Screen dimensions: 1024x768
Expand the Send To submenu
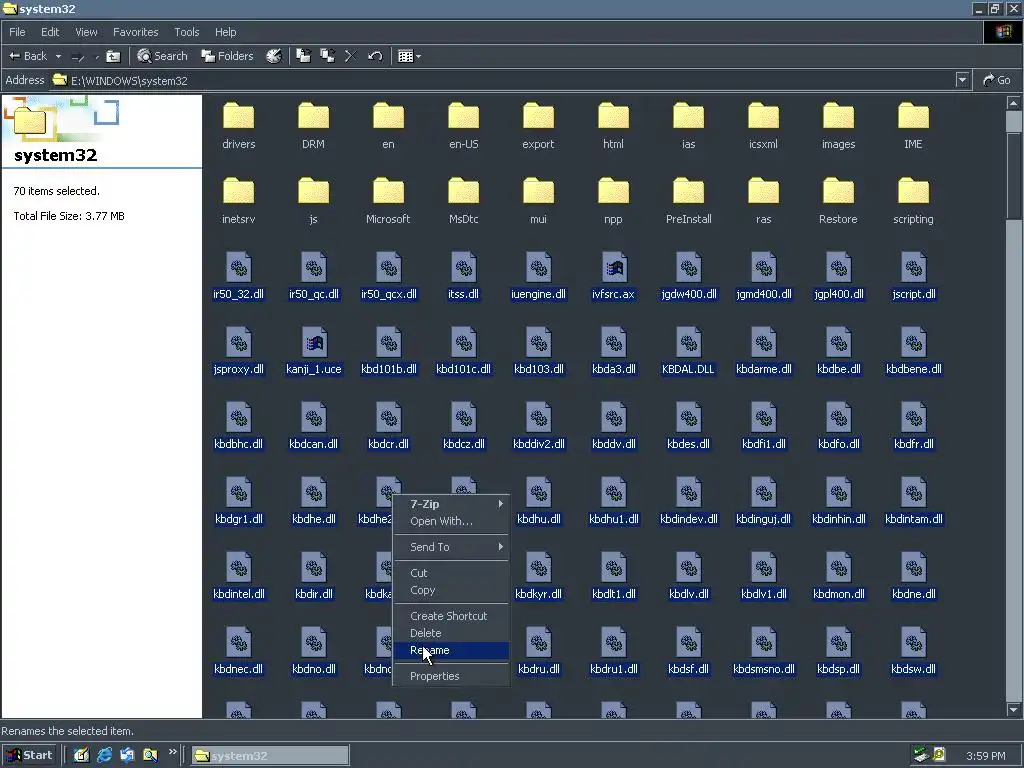pyautogui.click(x=451, y=547)
